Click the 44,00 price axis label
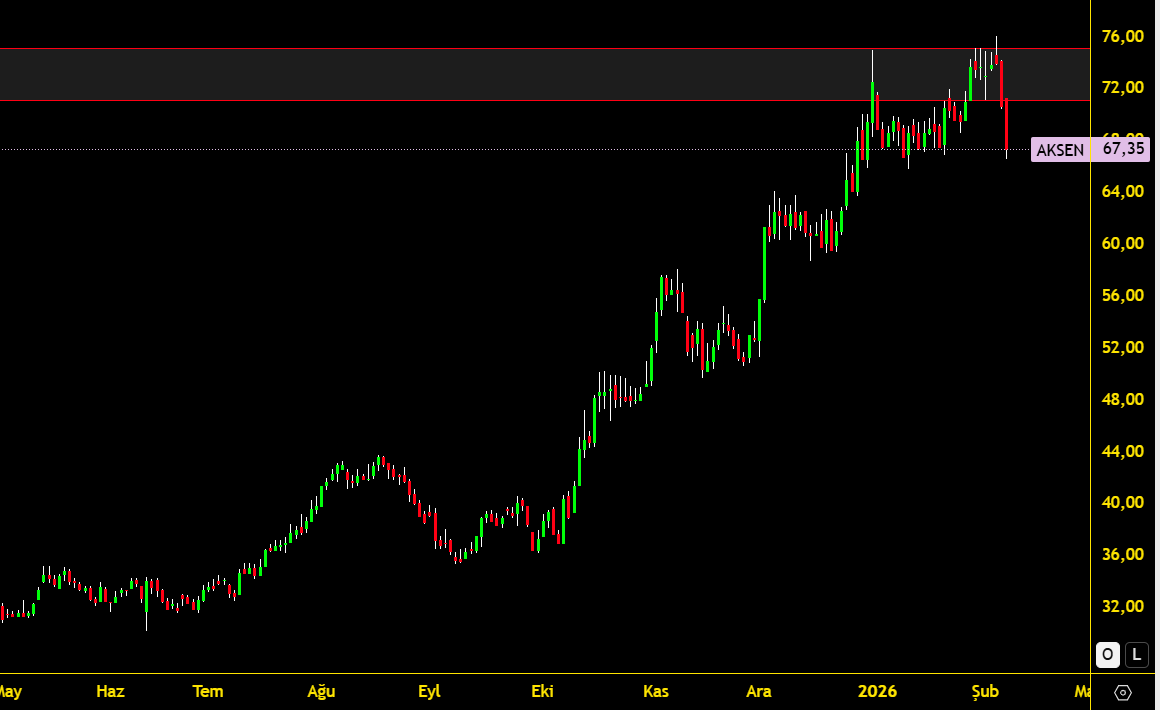This screenshot has height=710, width=1160. 1122,451
